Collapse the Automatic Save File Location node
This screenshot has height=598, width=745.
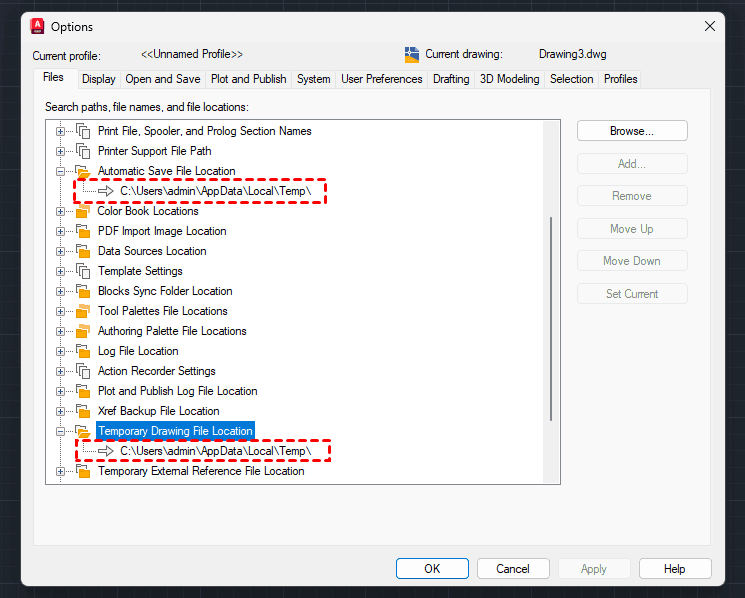tap(61, 171)
